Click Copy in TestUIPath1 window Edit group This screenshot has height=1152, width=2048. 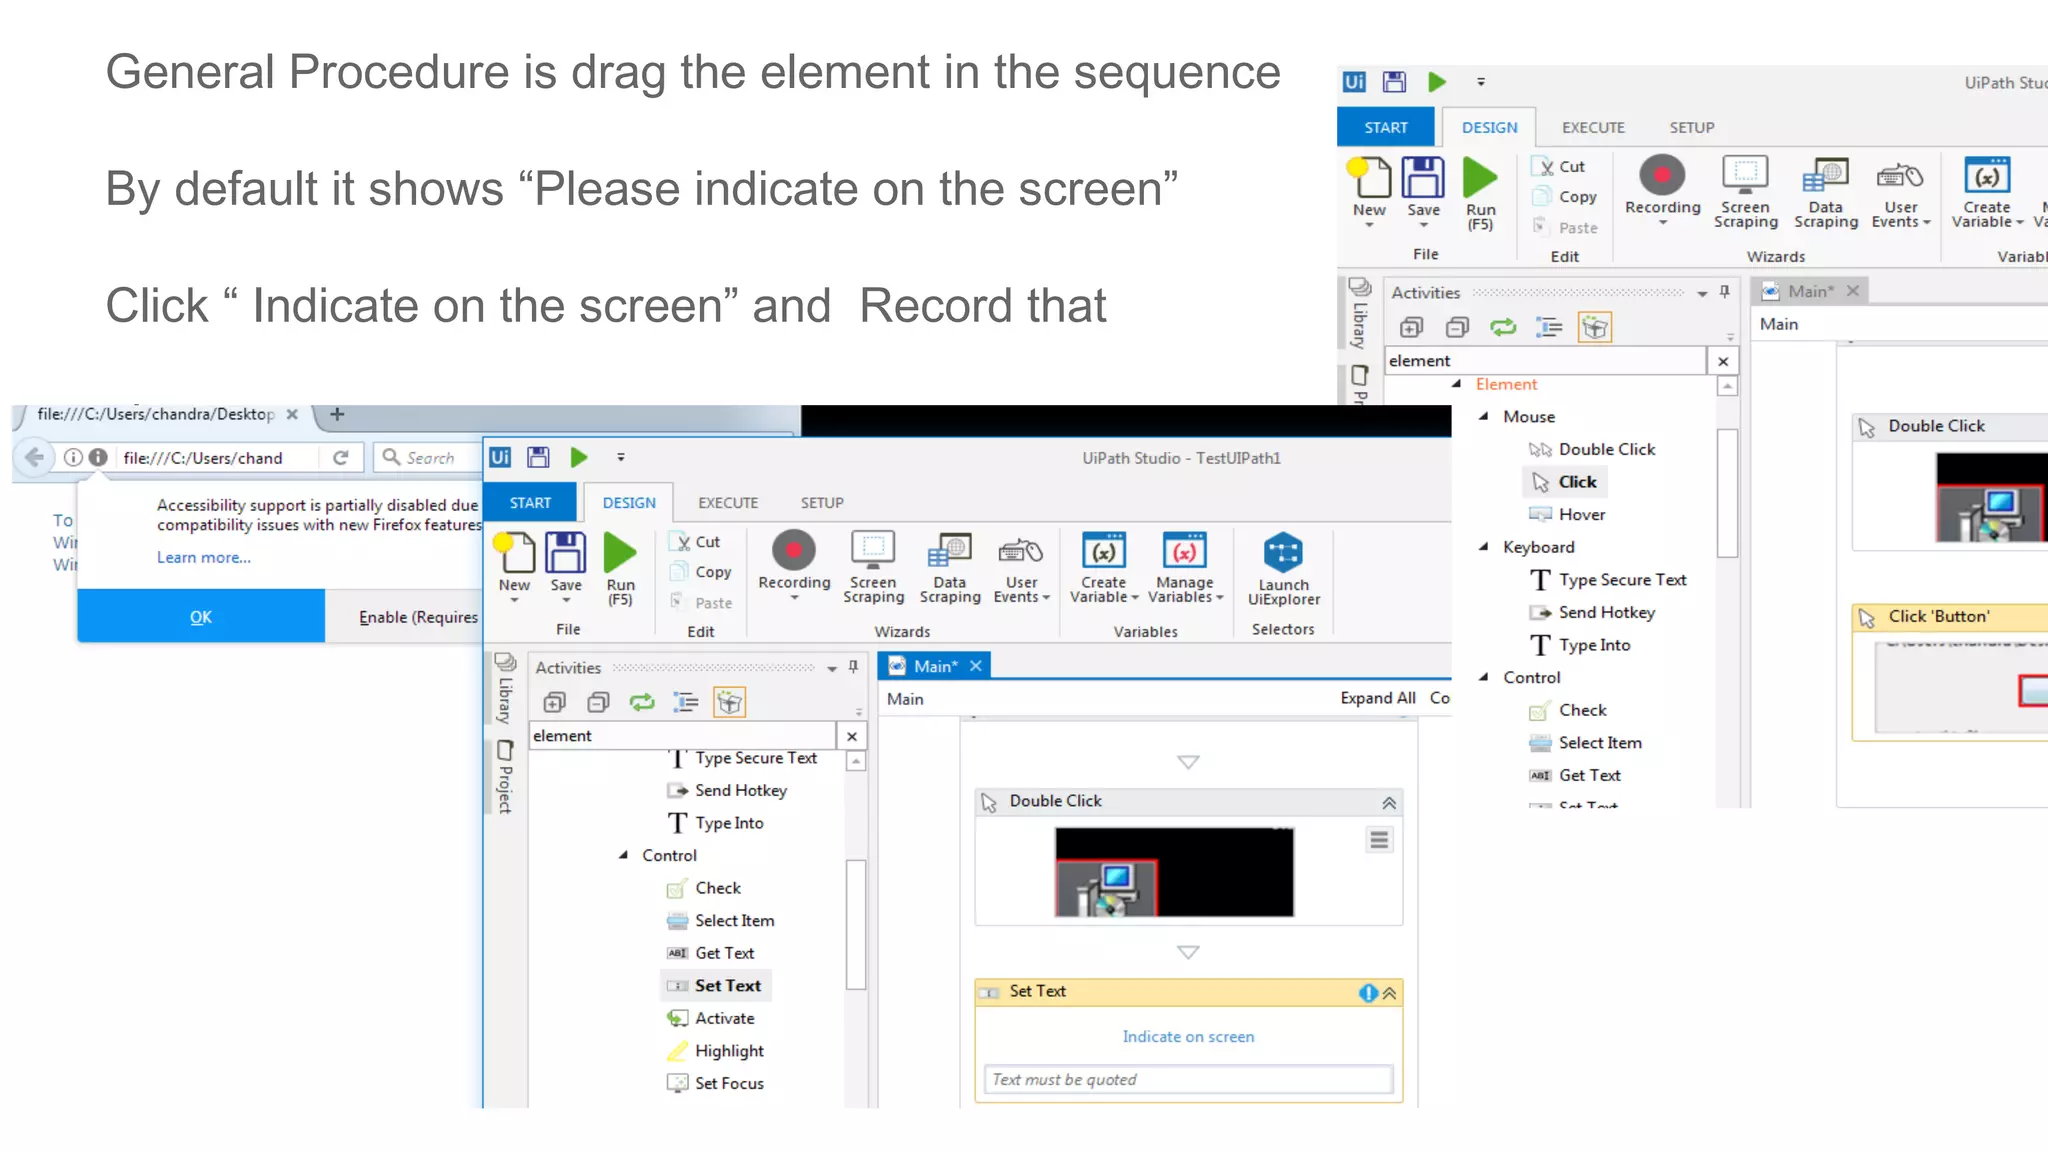(701, 572)
